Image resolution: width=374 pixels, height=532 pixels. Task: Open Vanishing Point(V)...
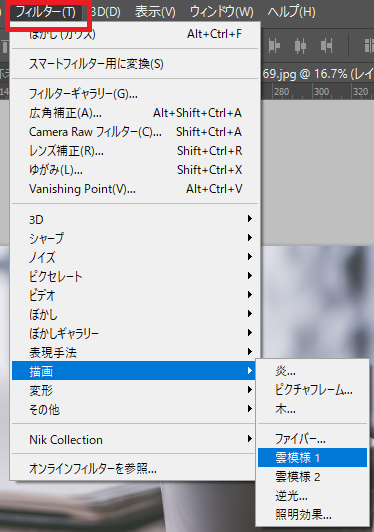click(135, 189)
